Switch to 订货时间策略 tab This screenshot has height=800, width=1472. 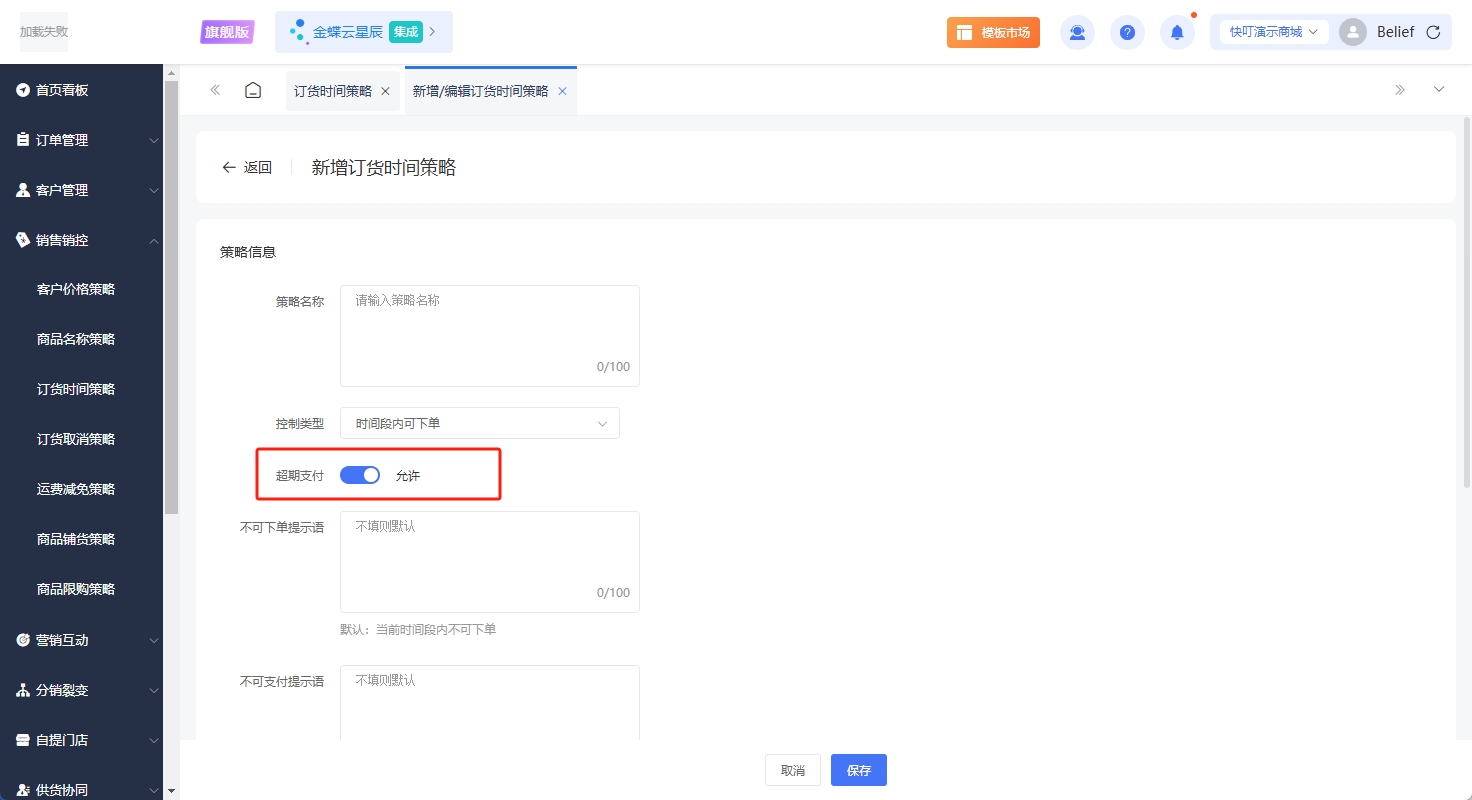[333, 91]
